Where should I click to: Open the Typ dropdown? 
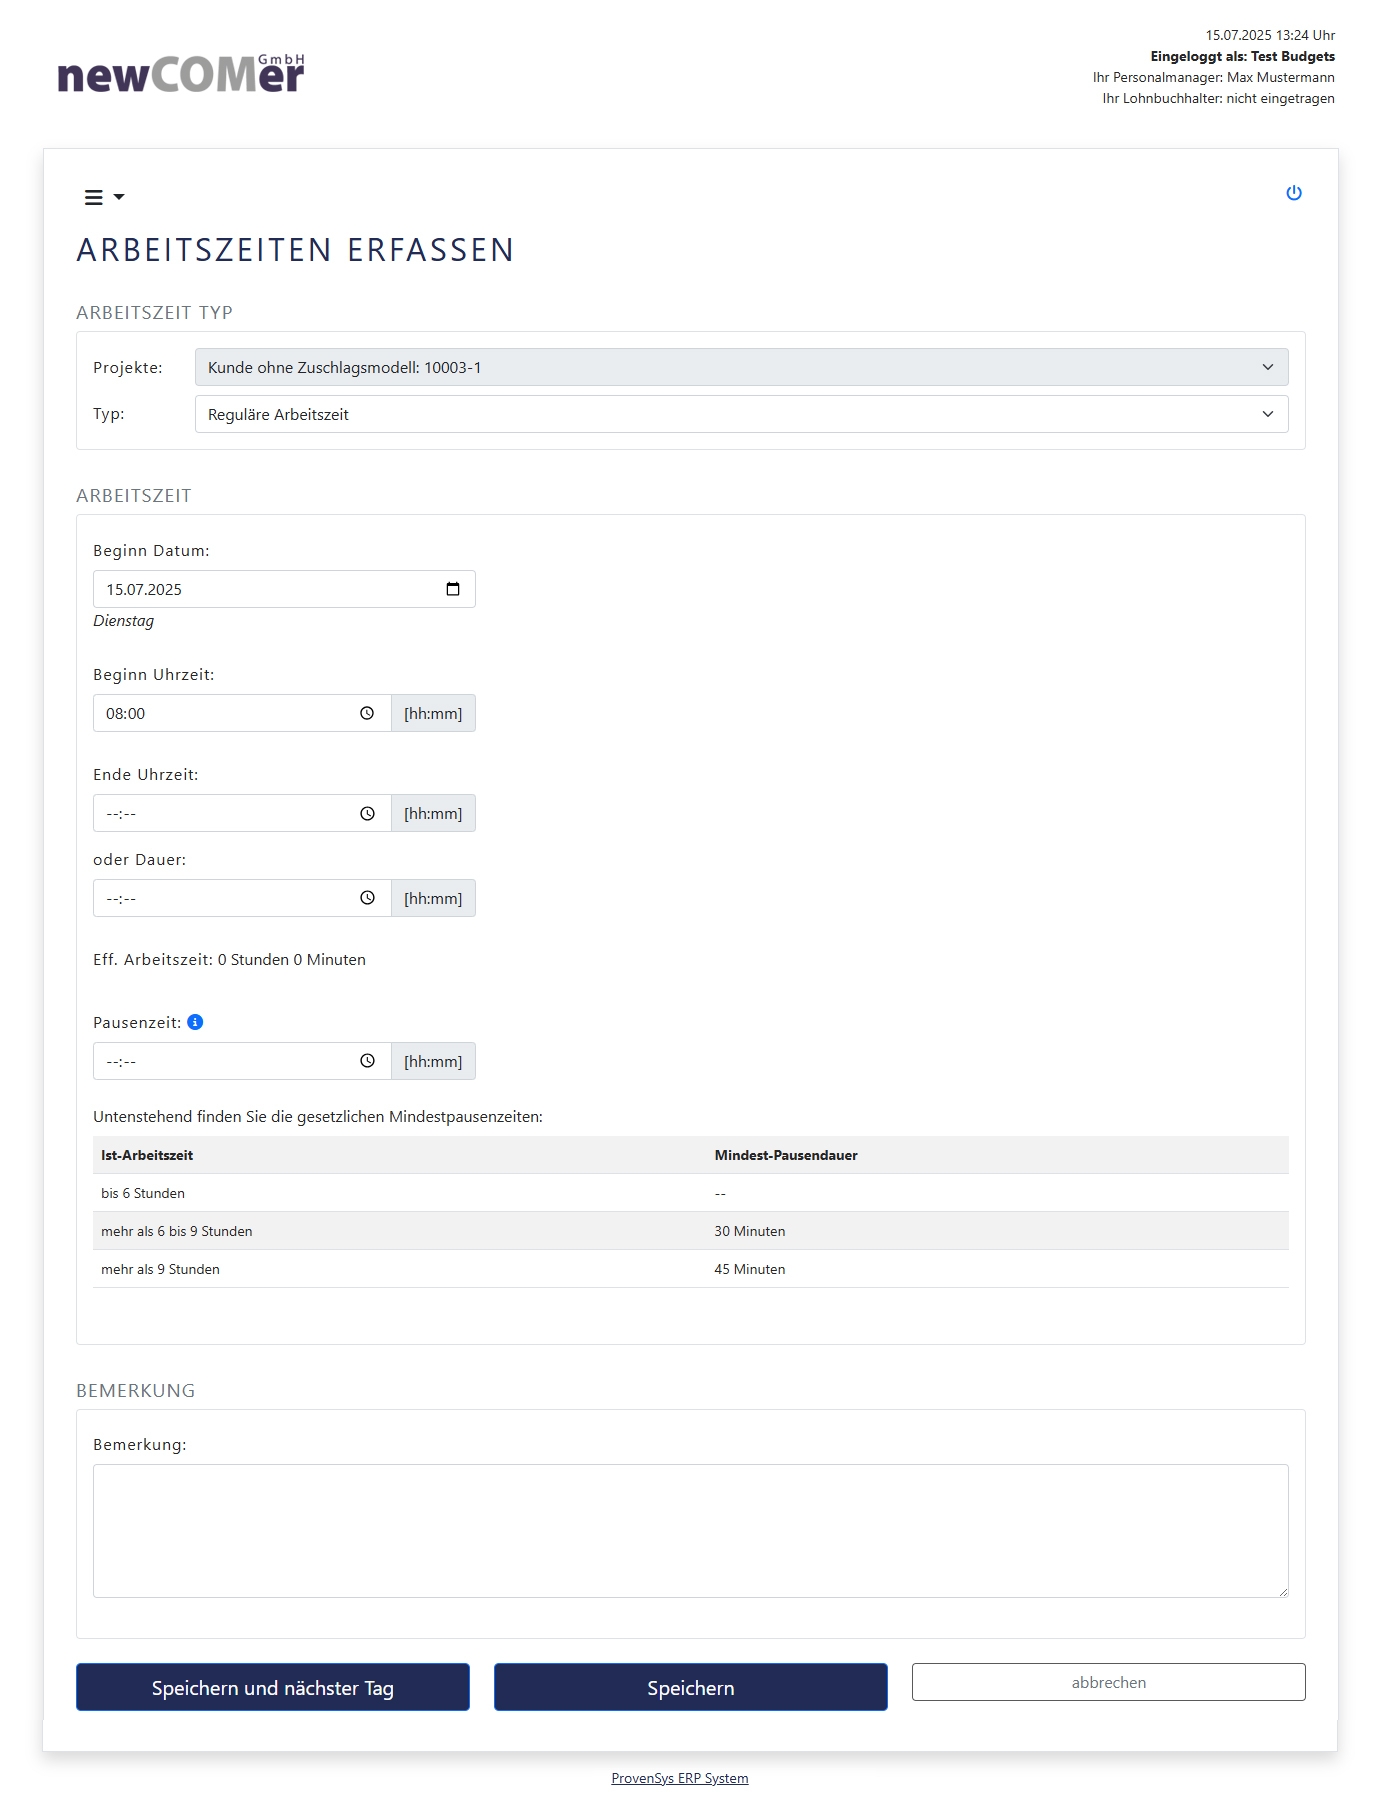tap(741, 414)
